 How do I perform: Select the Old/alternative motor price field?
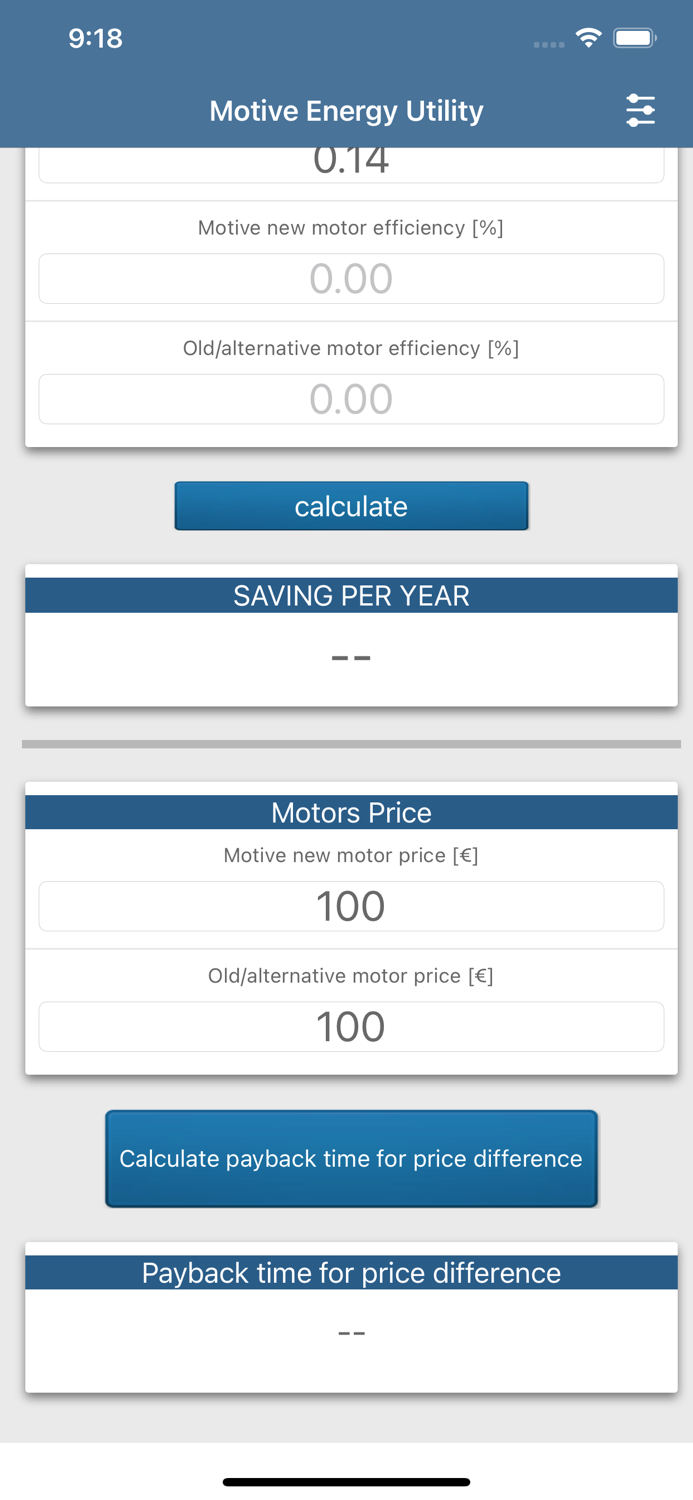coord(351,1025)
